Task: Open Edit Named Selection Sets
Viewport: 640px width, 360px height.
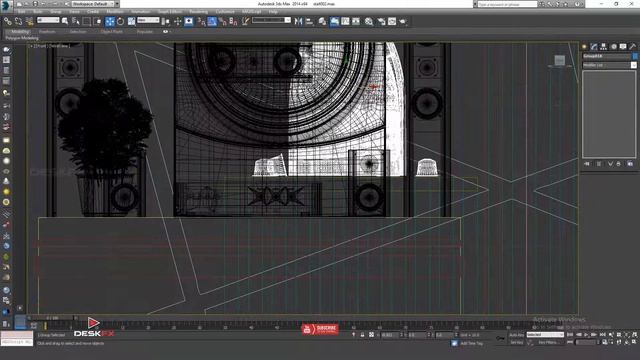Action: (x=245, y=21)
